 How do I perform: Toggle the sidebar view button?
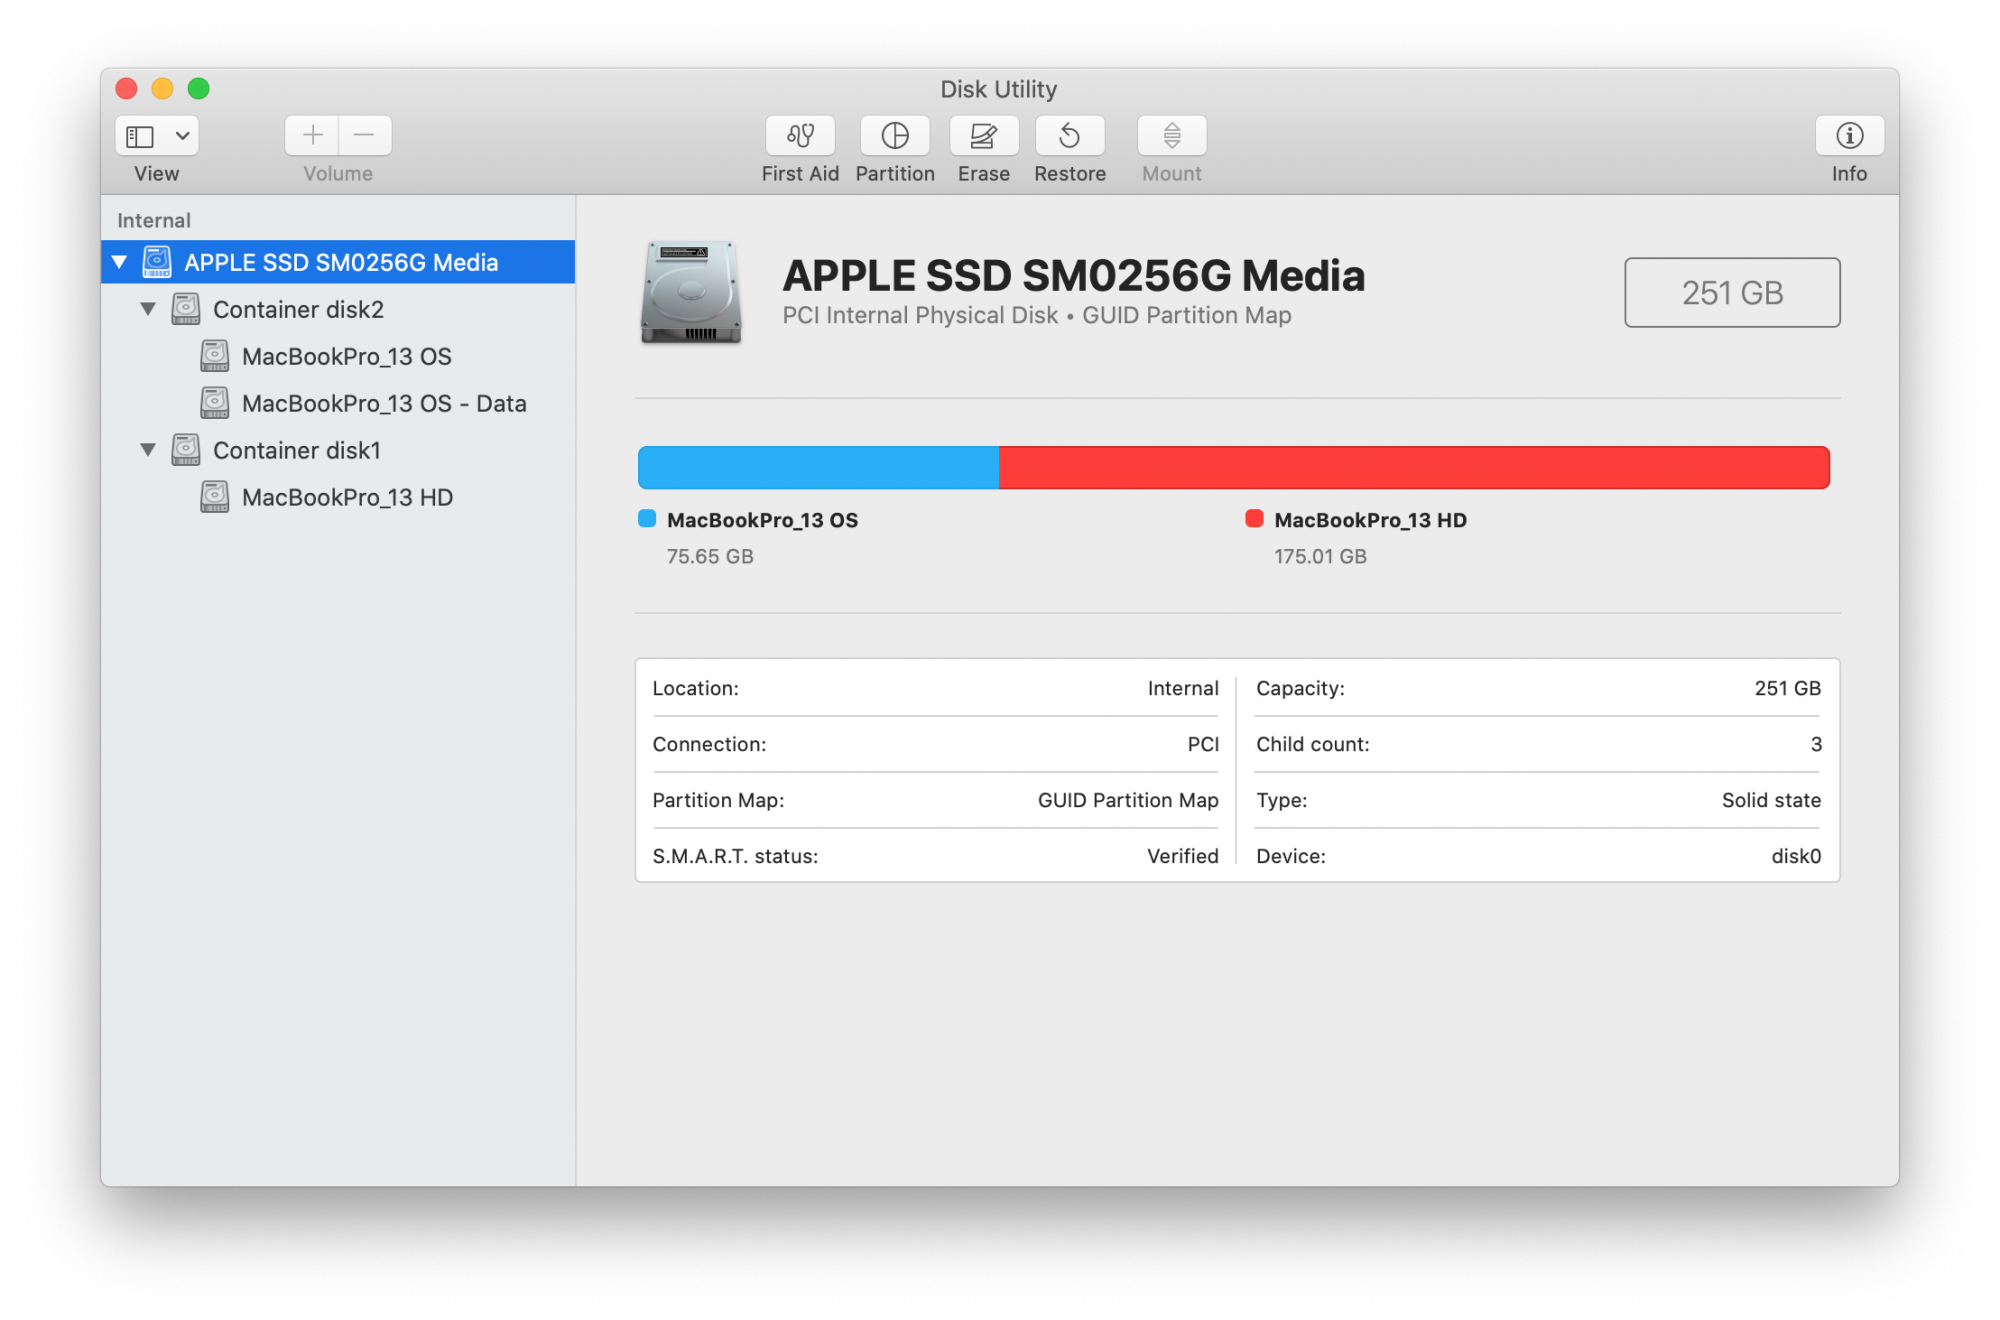click(141, 136)
